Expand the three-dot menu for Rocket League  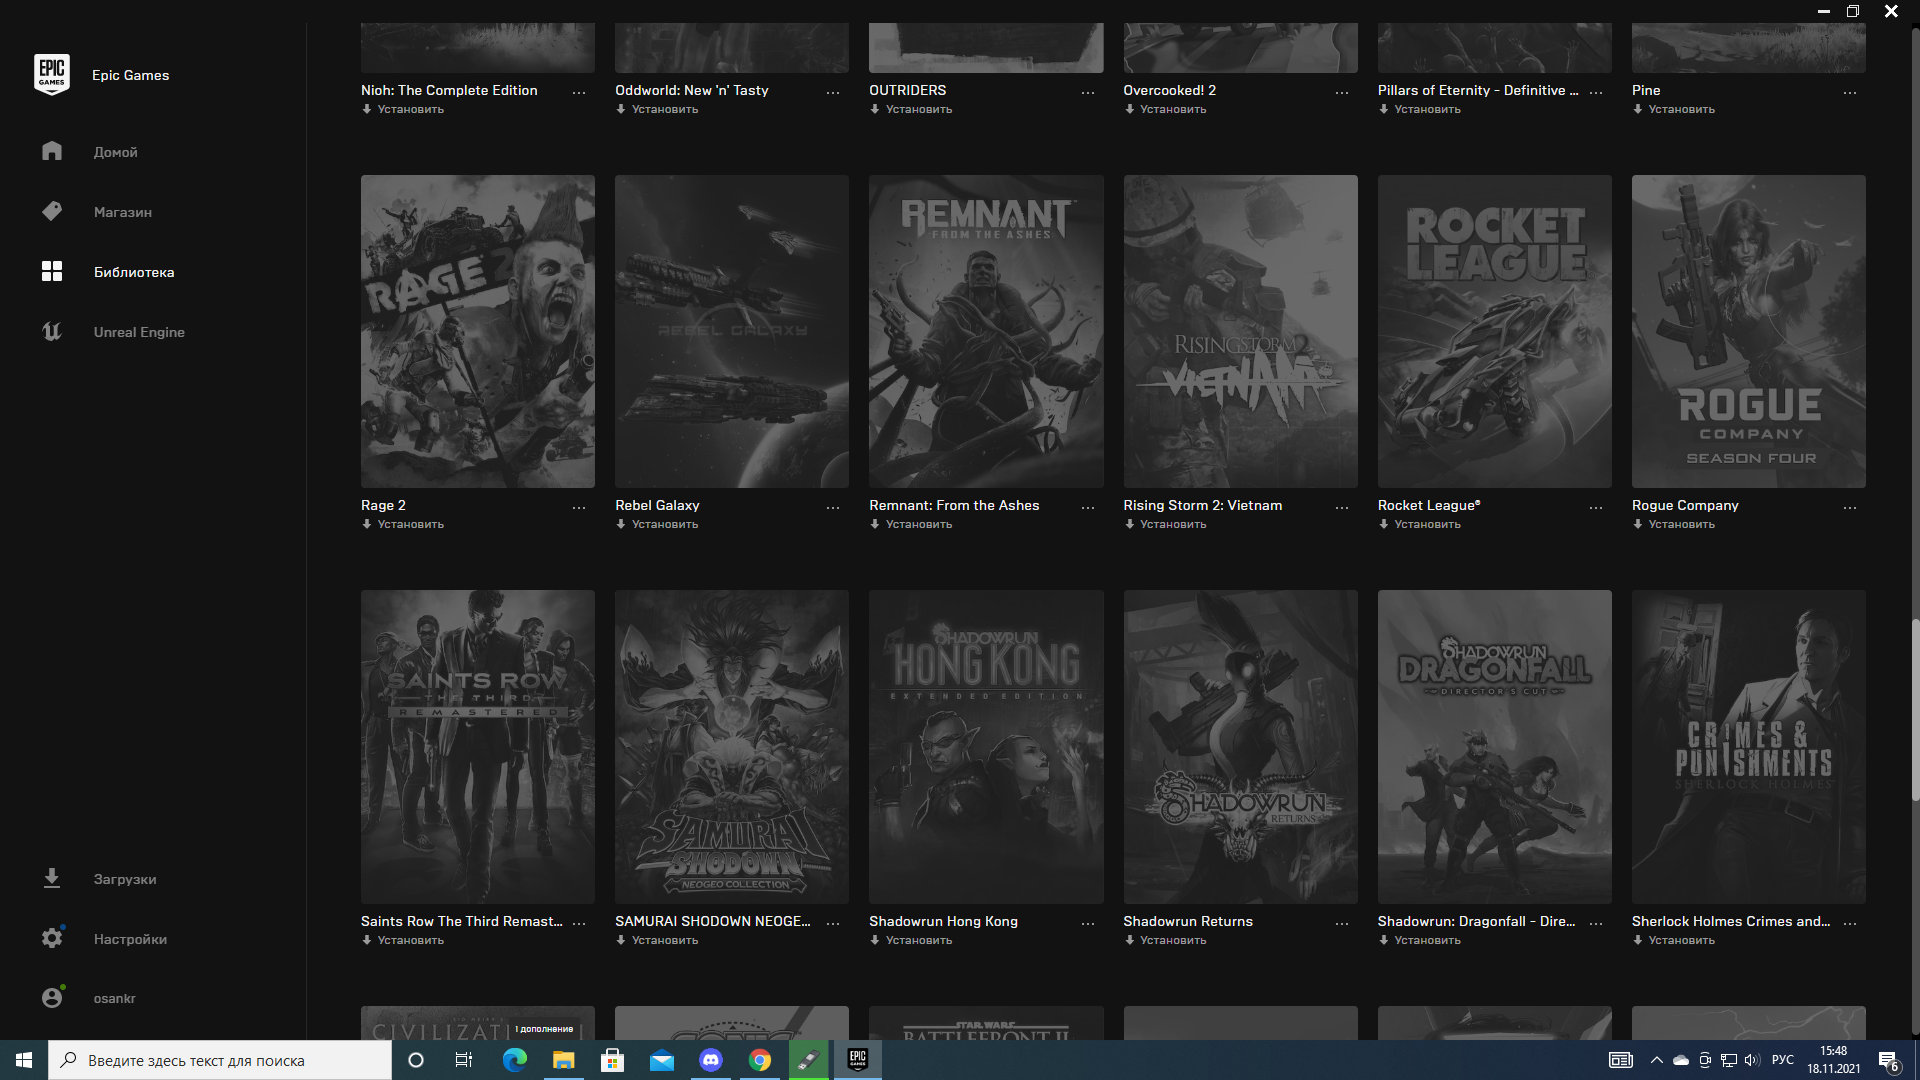pyautogui.click(x=1596, y=508)
